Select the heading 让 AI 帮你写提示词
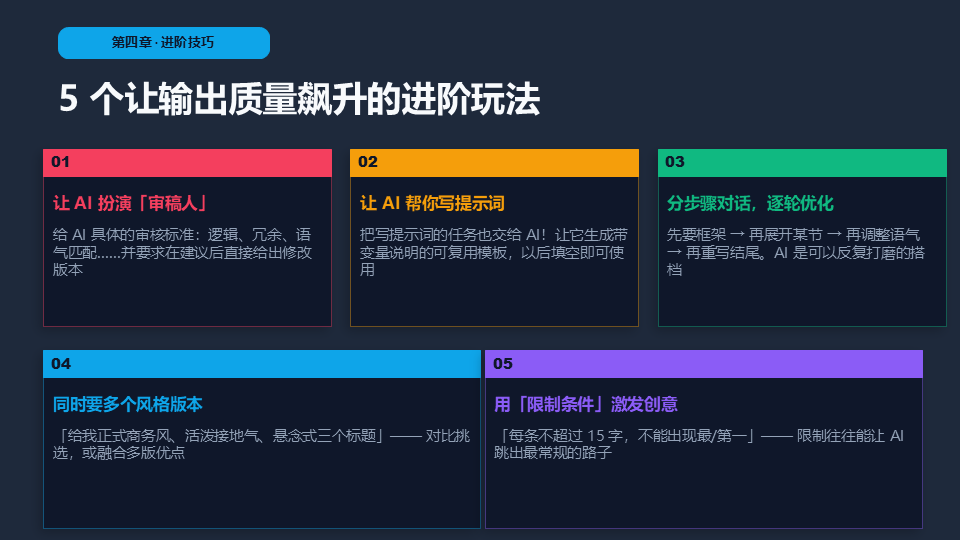Screen dimensions: 960x540 432,204
